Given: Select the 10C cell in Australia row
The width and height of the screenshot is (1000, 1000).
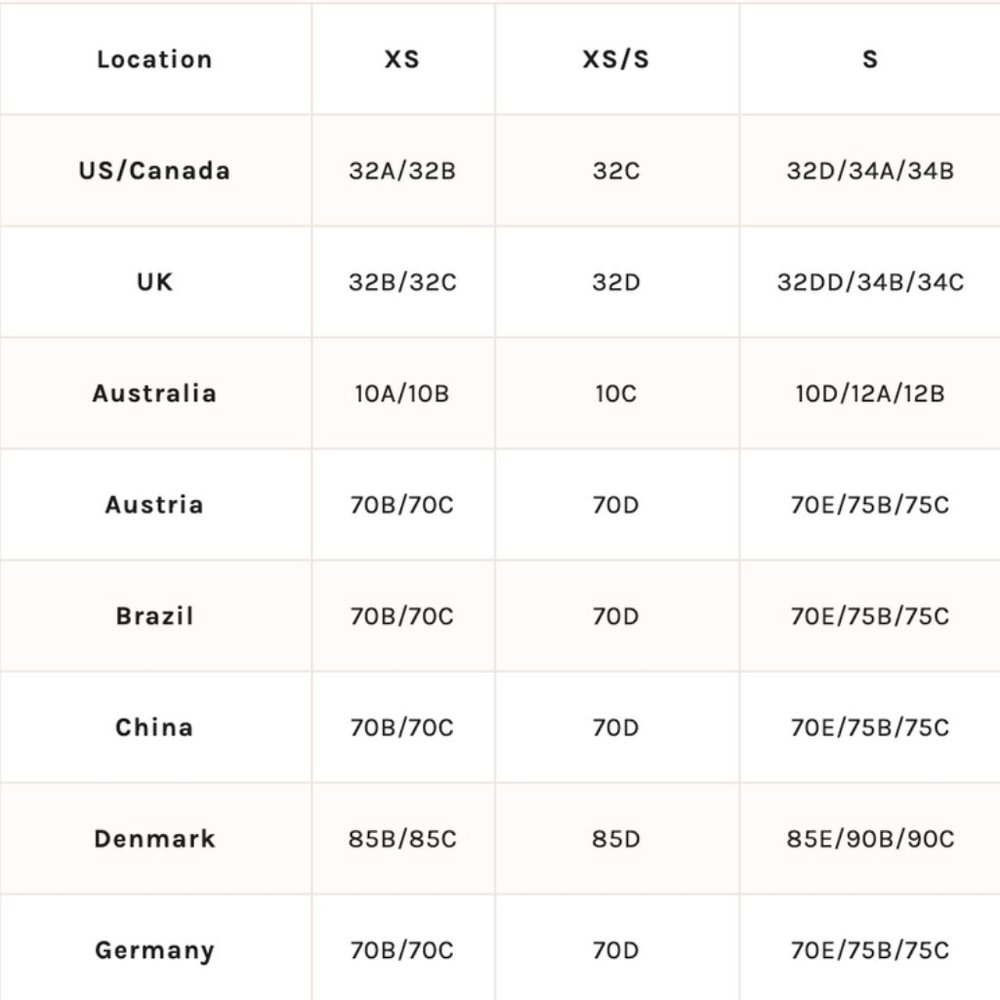Looking at the screenshot, I should [x=615, y=393].
